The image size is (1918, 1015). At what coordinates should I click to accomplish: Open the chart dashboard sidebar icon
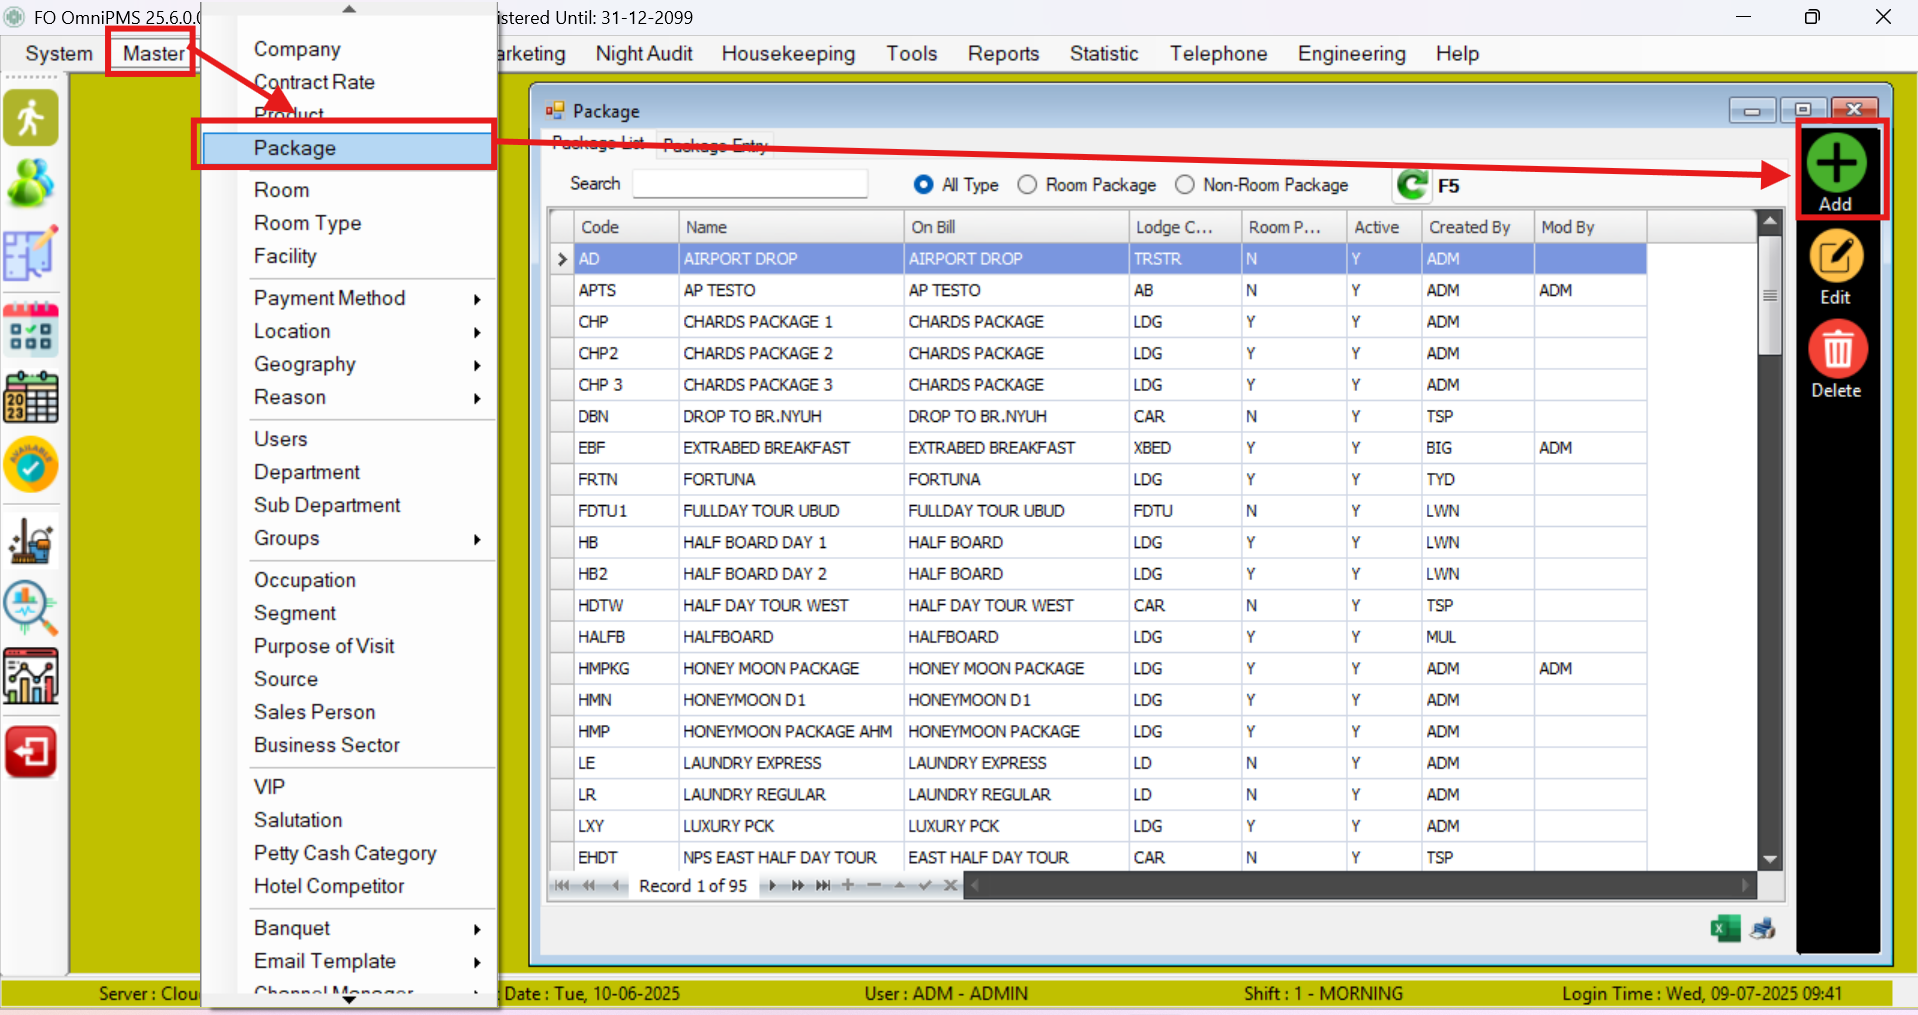(x=31, y=677)
